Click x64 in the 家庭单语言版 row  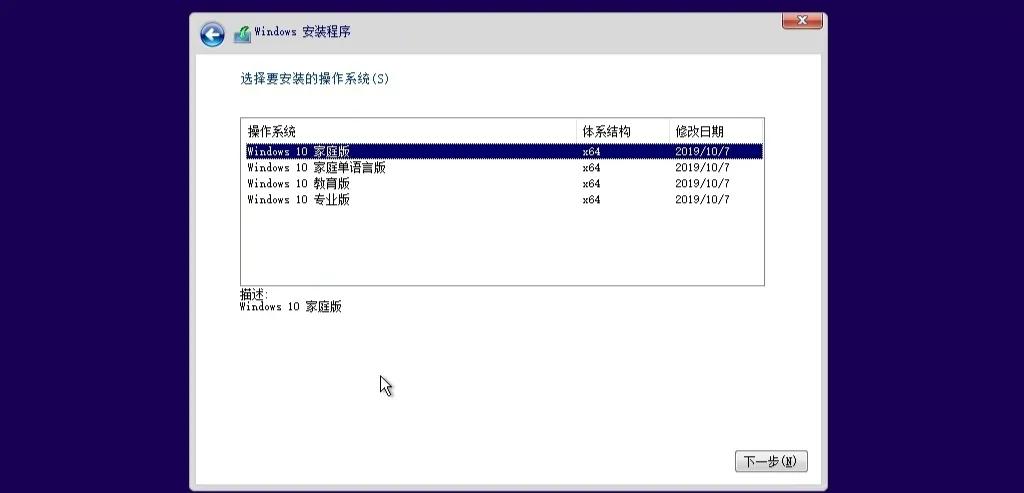pos(591,168)
